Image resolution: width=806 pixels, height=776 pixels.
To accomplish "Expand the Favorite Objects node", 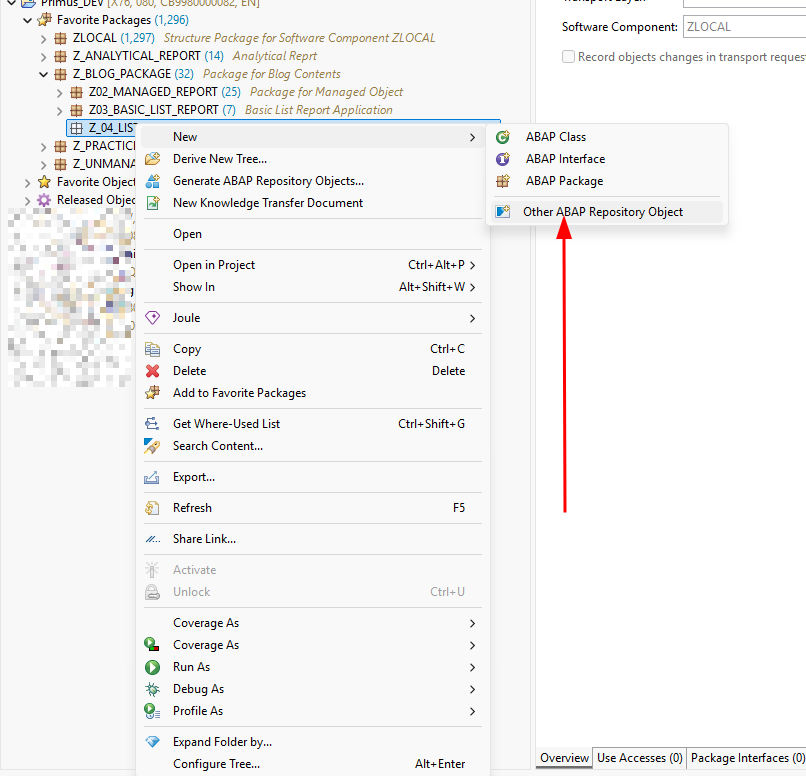I will point(28,182).
